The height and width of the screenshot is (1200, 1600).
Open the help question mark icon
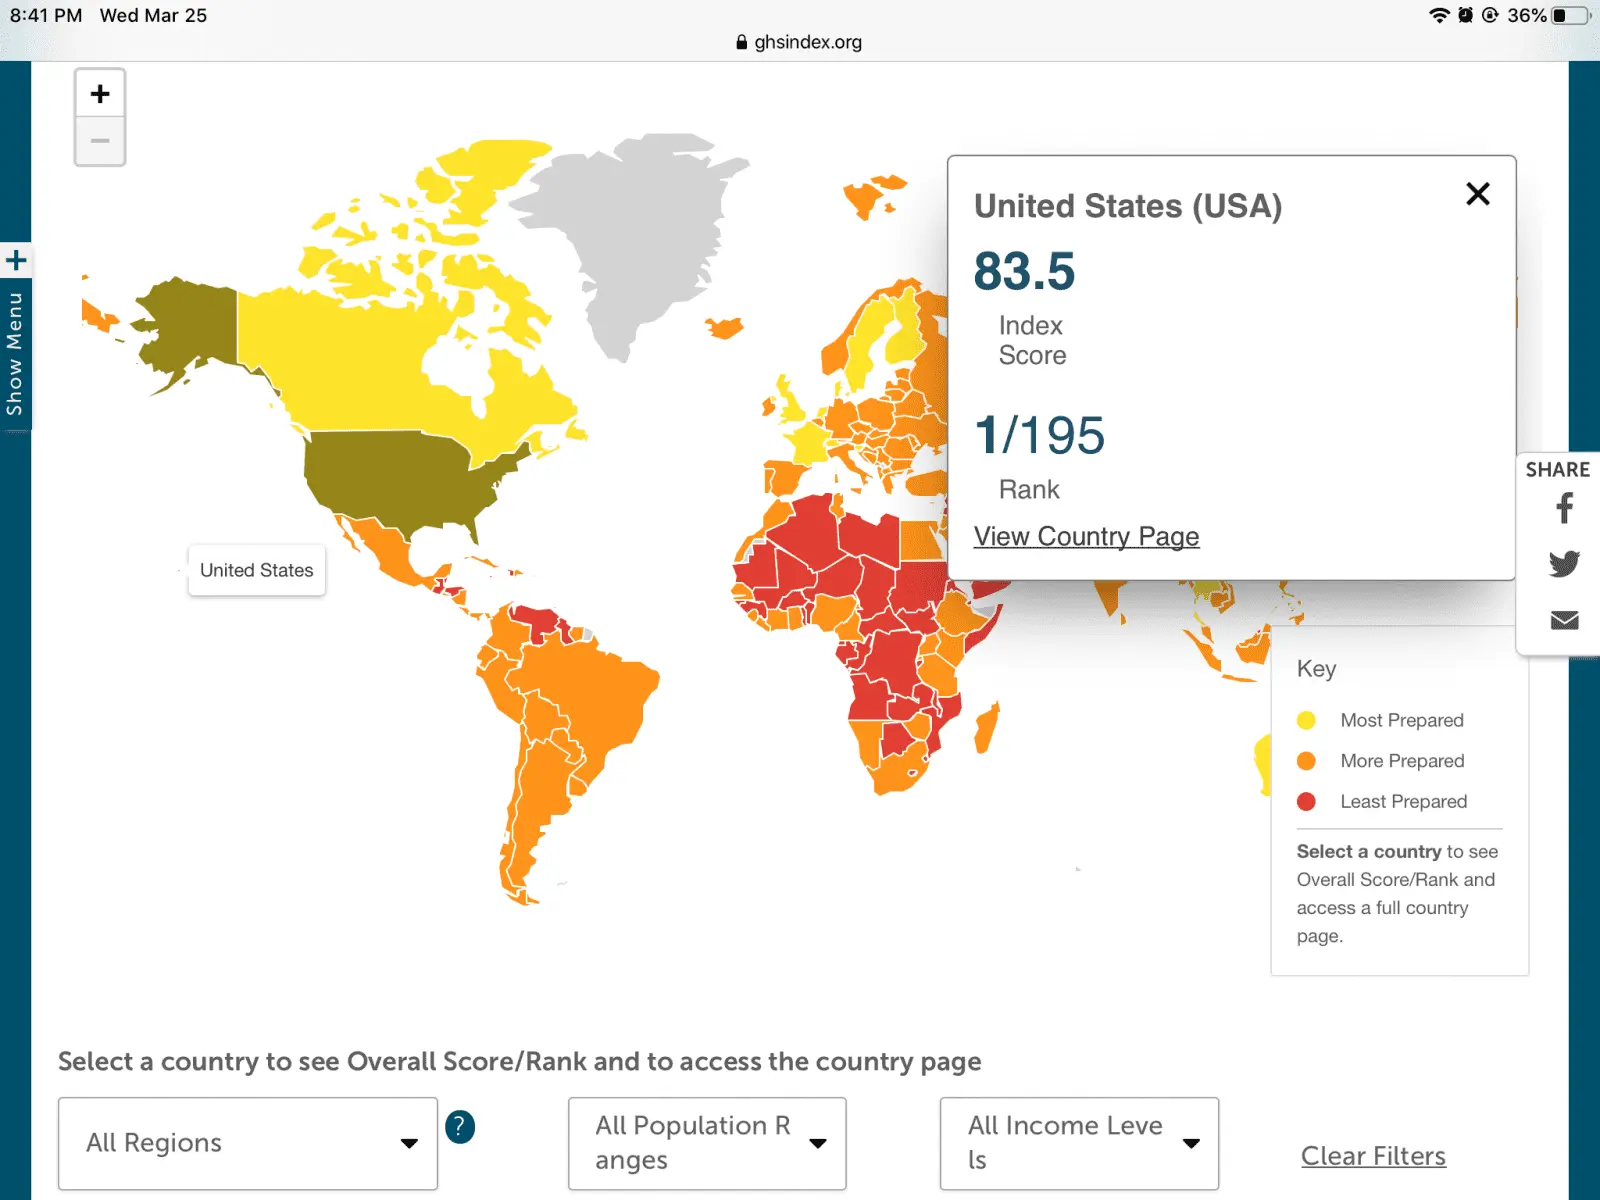460,1127
